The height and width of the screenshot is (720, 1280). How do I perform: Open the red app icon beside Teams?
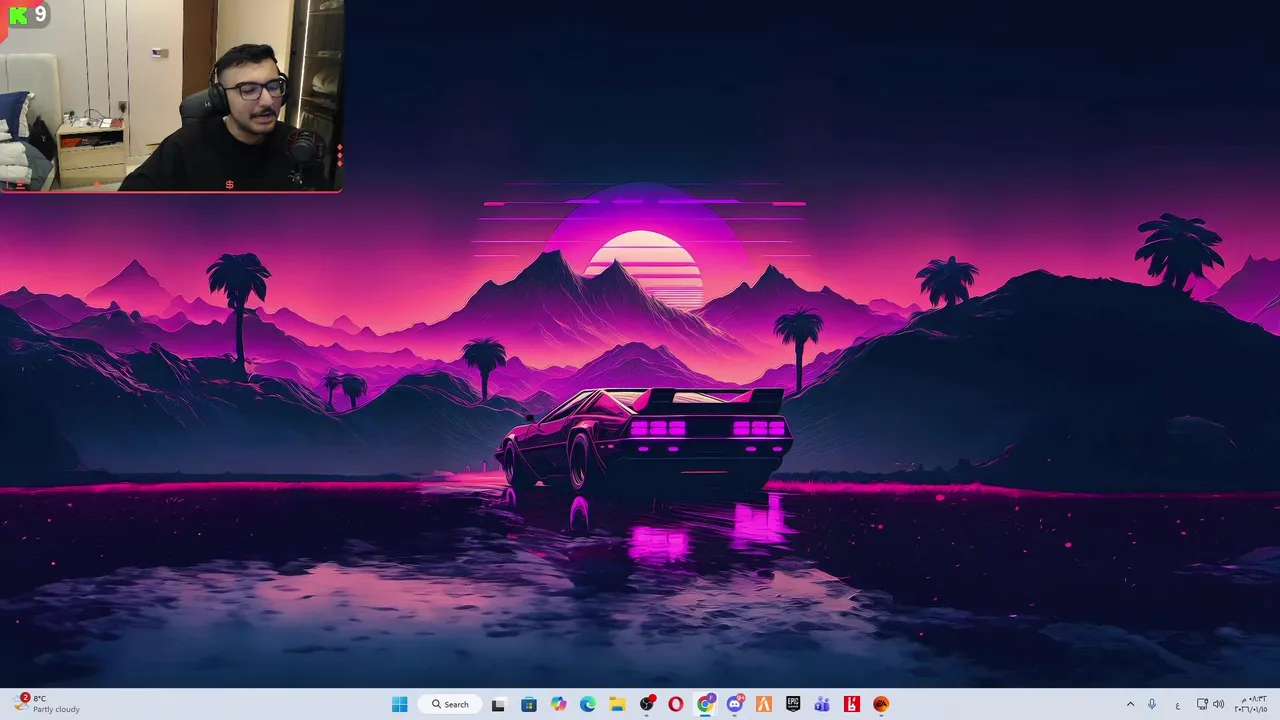(852, 704)
